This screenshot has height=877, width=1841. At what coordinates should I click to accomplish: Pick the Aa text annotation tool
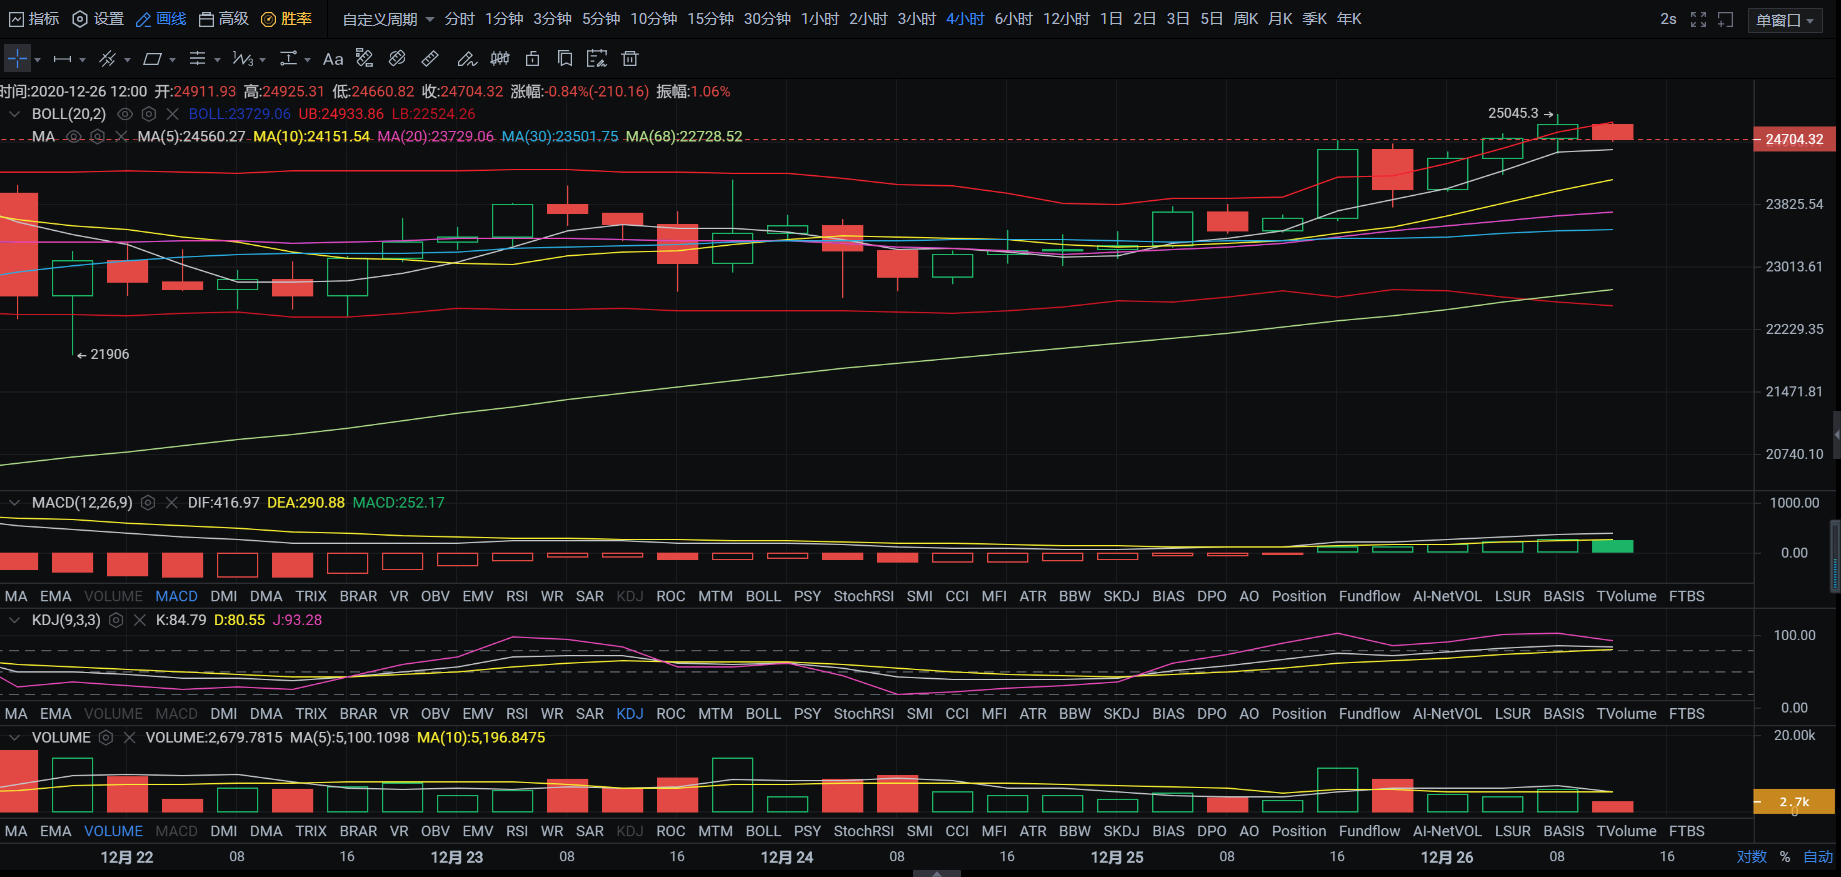(x=333, y=59)
